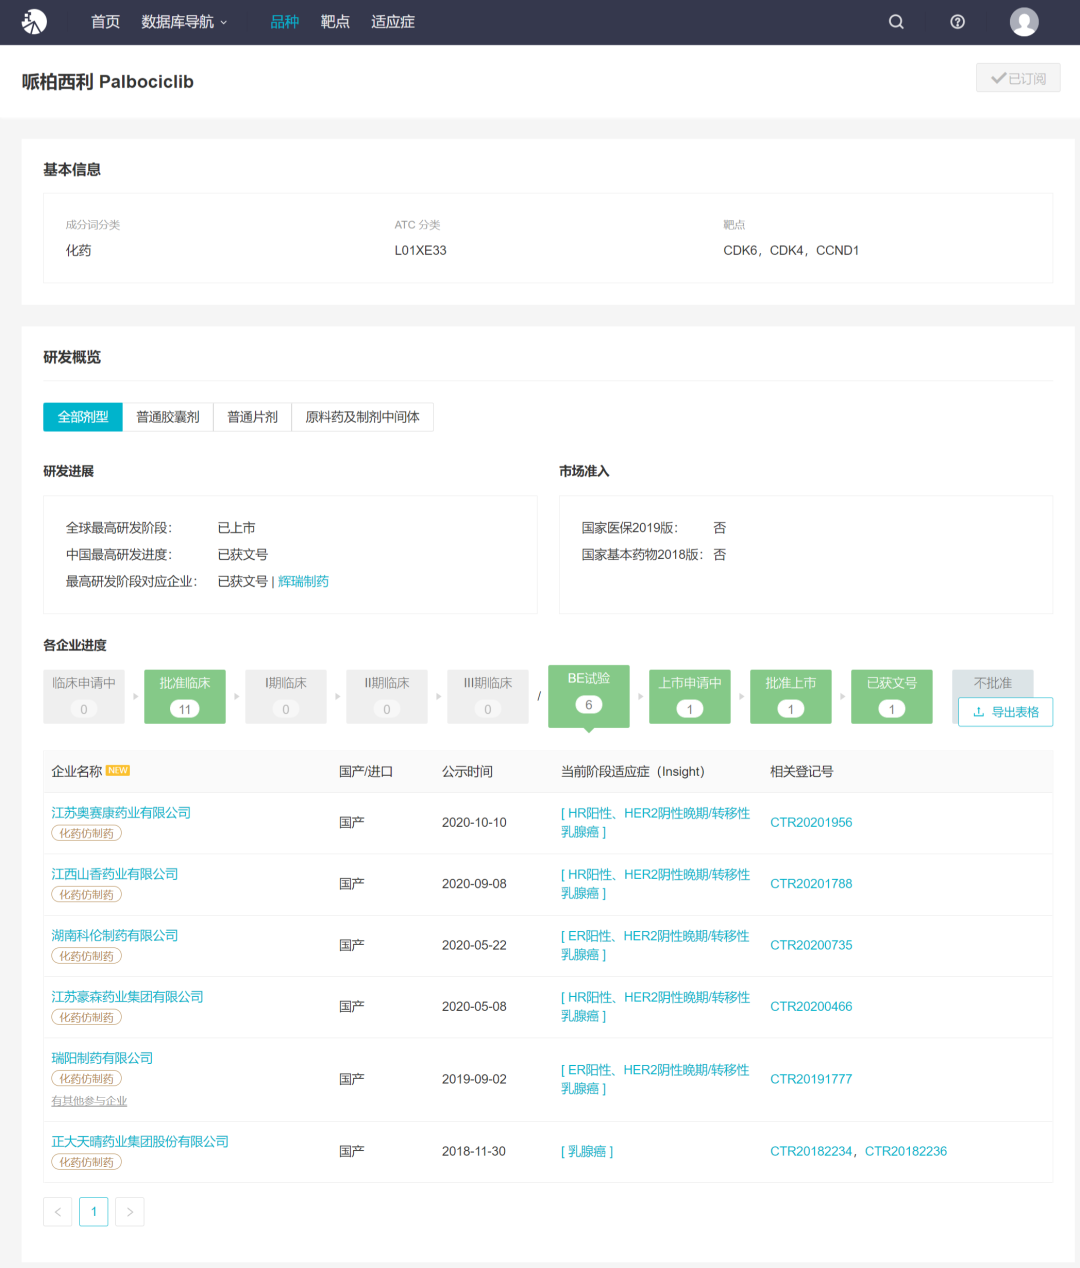Click 有其他参与企业 under 瑞阳制药
The height and width of the screenshot is (1268, 1080).
pos(89,1101)
